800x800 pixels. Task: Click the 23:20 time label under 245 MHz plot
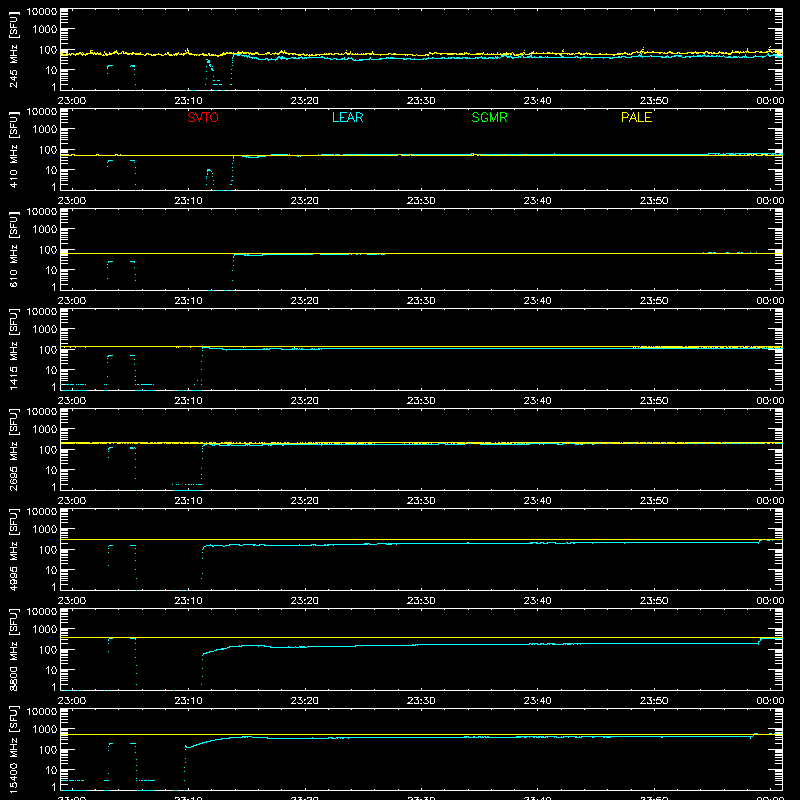click(305, 101)
